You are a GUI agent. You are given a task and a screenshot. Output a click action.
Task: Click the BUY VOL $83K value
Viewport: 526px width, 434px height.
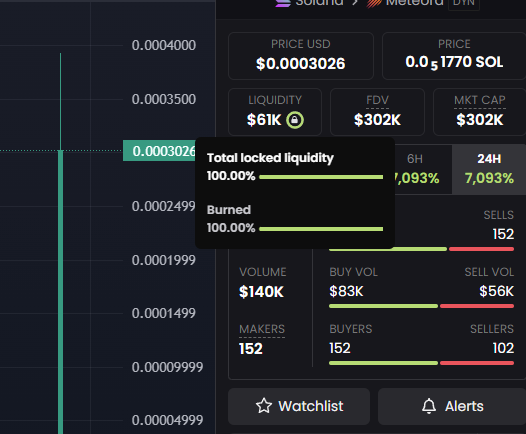click(346, 291)
